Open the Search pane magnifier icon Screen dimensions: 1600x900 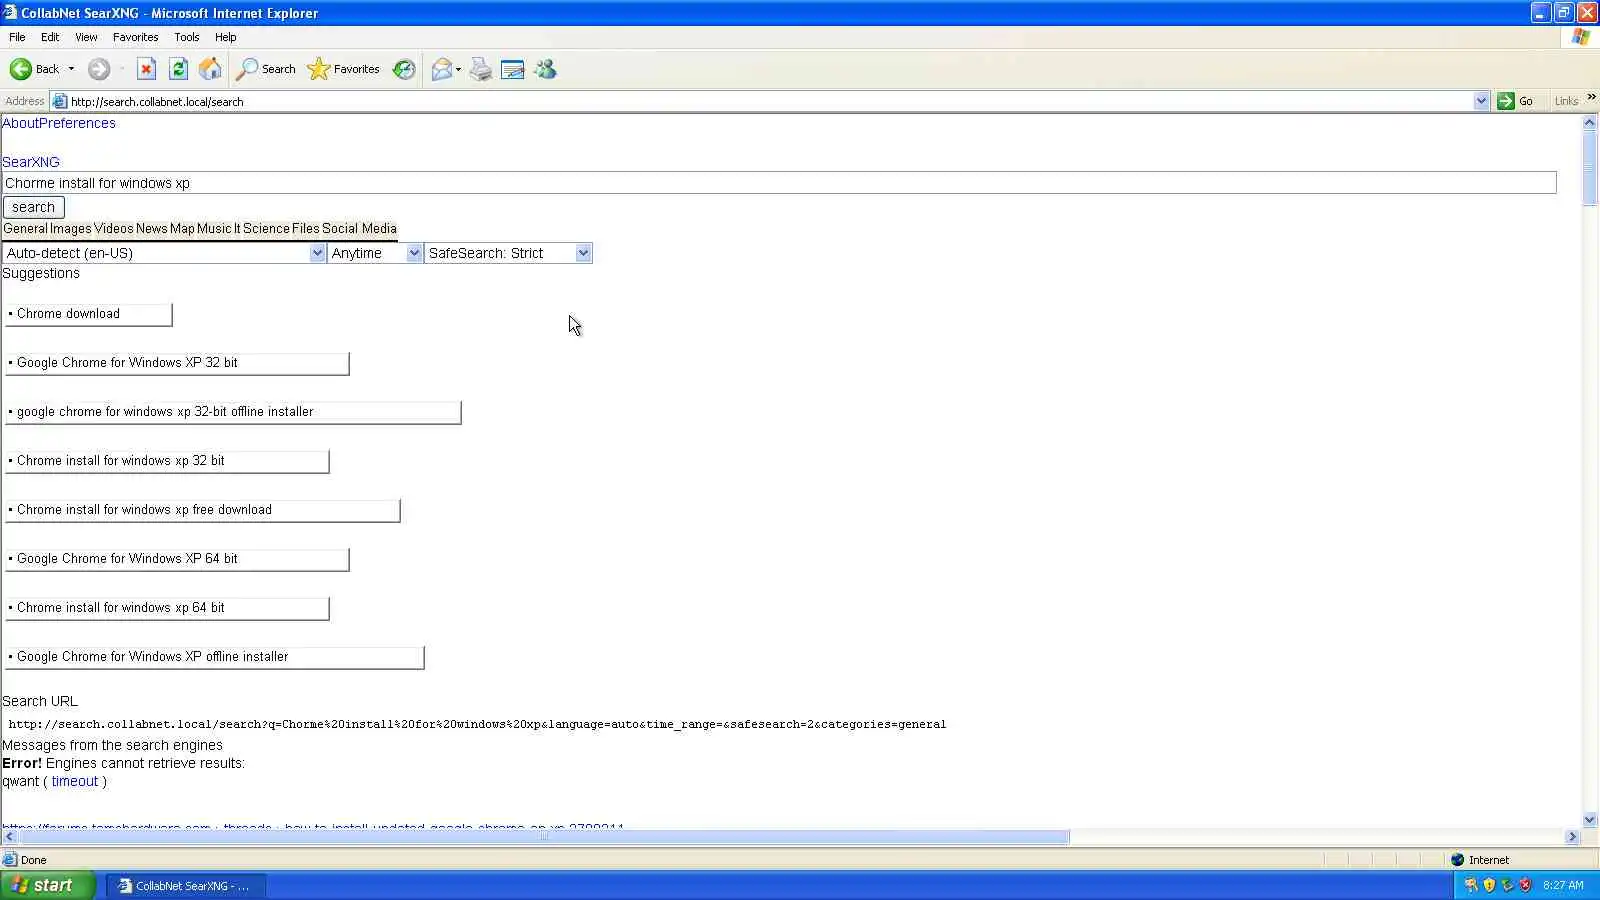[x=247, y=69]
